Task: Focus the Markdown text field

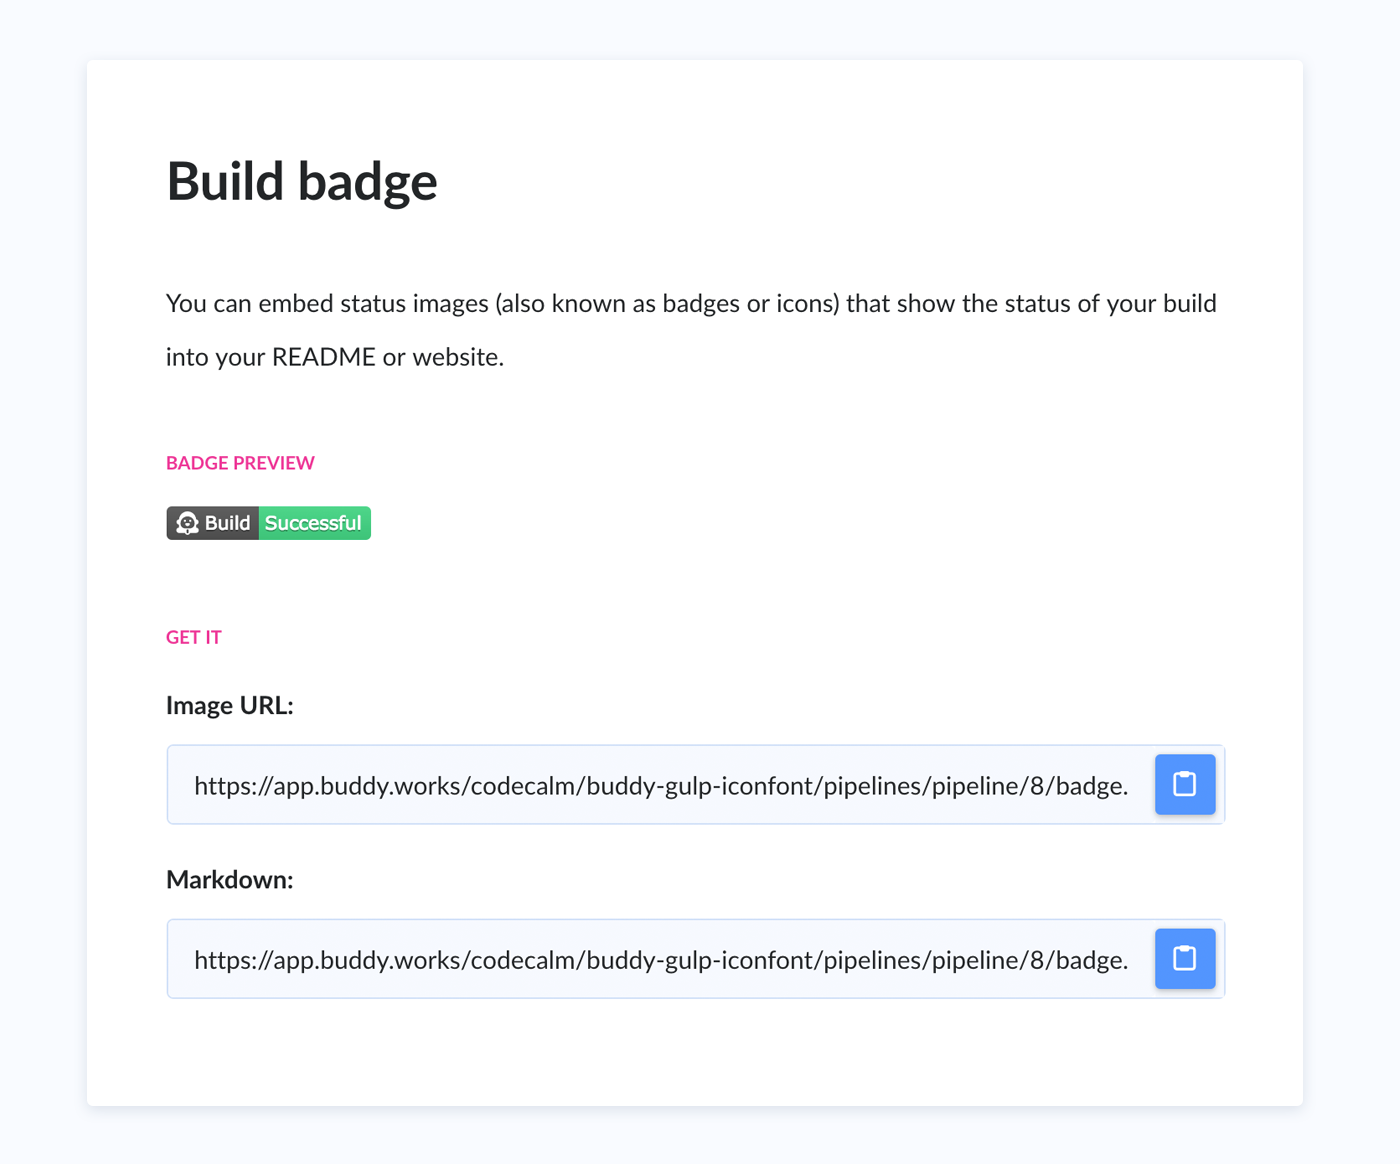Action: 661,958
